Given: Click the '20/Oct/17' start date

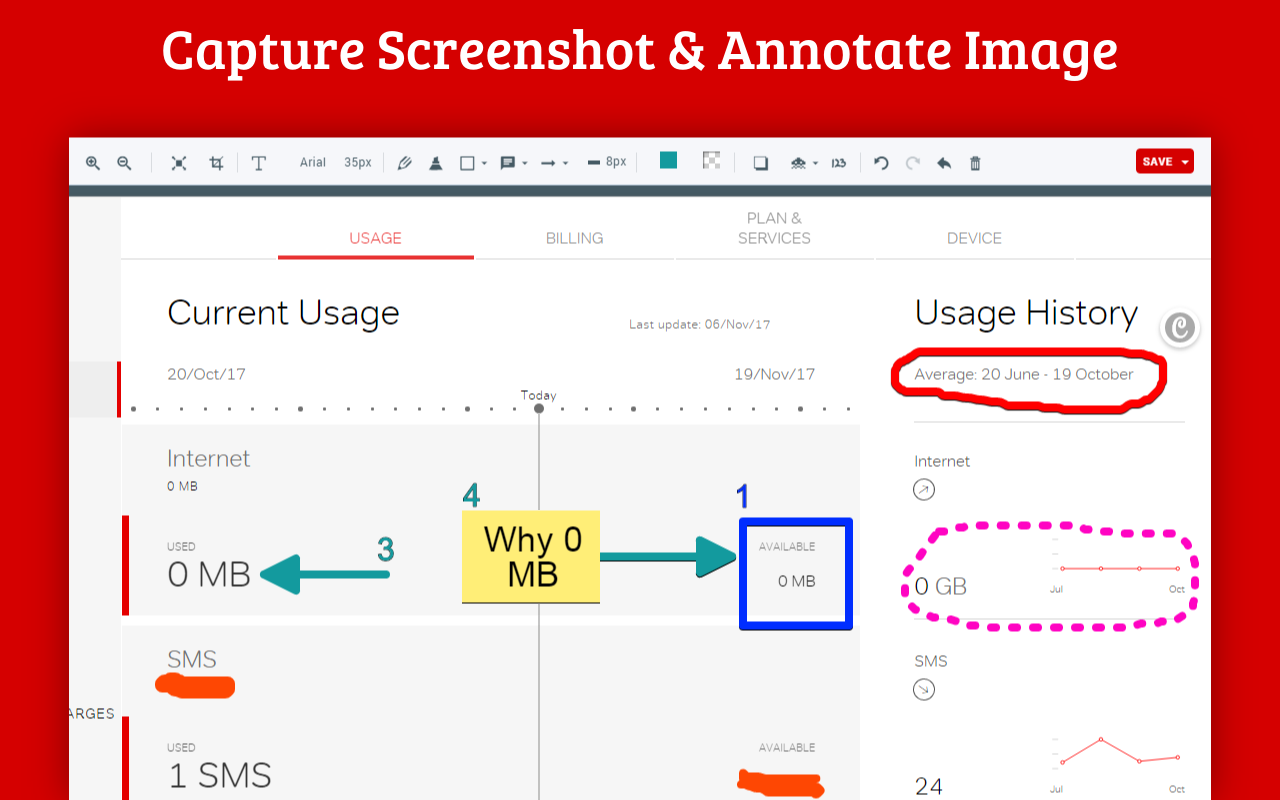Looking at the screenshot, I should (x=206, y=374).
